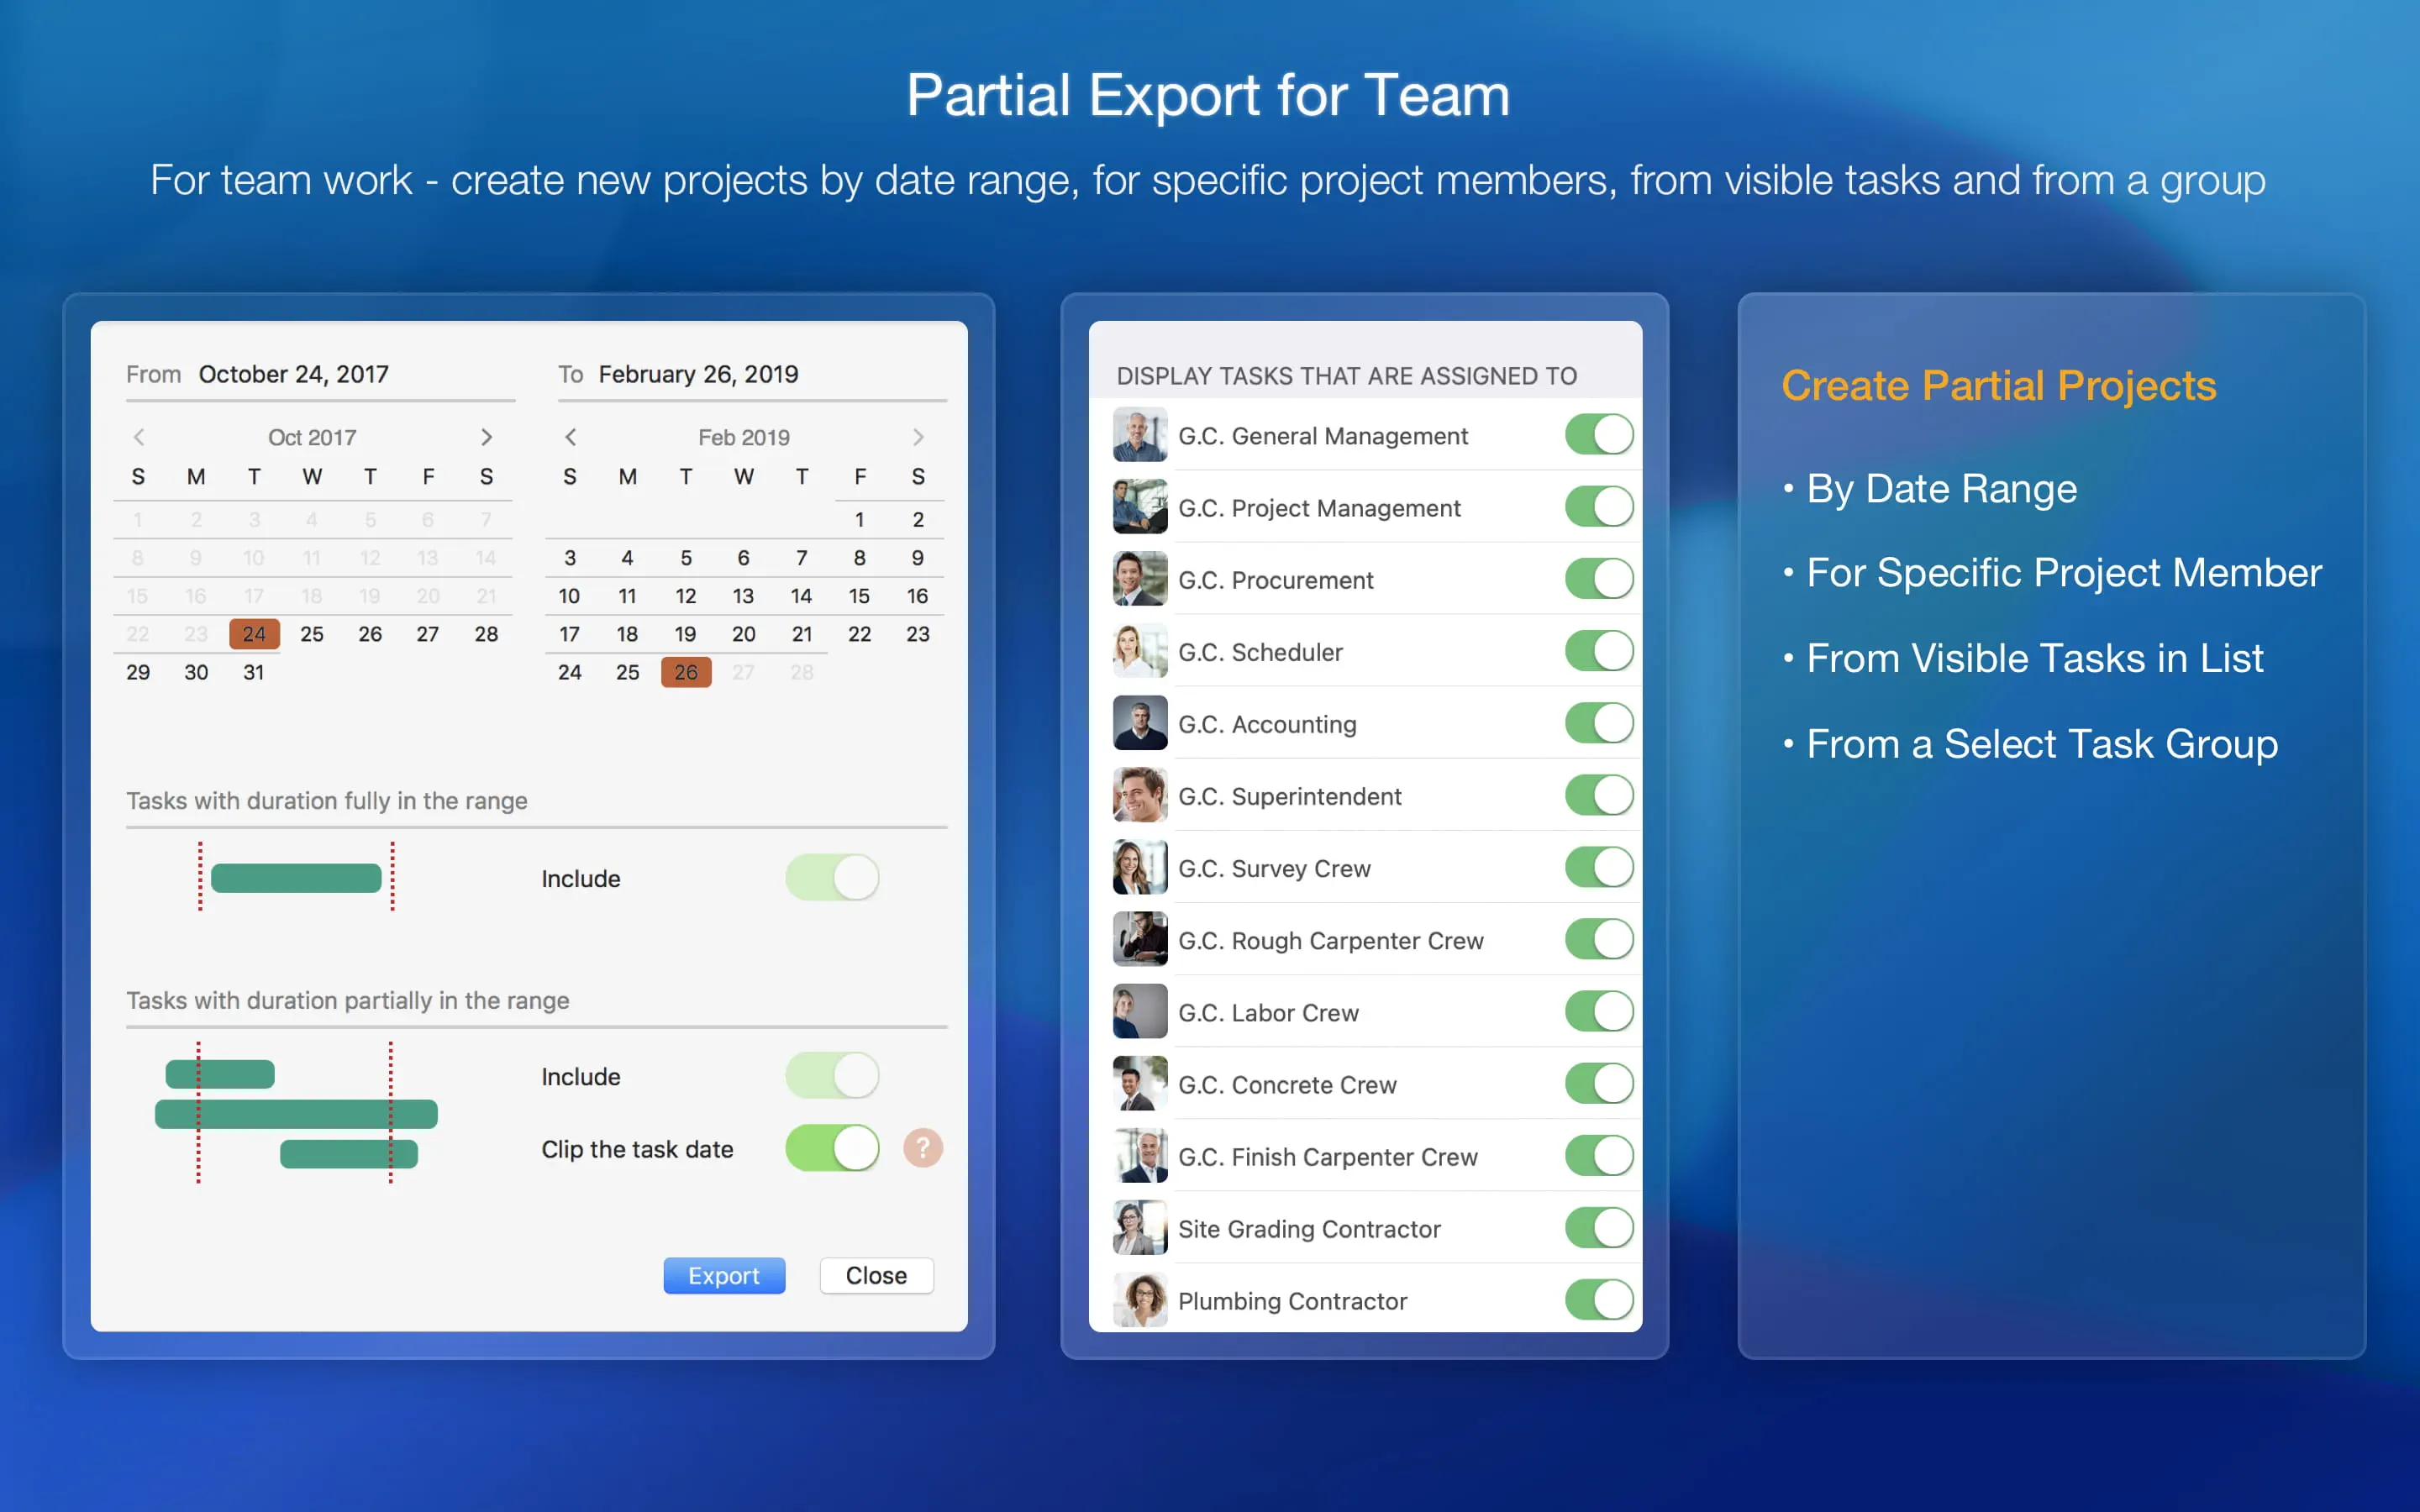Click the Export button

coord(724,1275)
